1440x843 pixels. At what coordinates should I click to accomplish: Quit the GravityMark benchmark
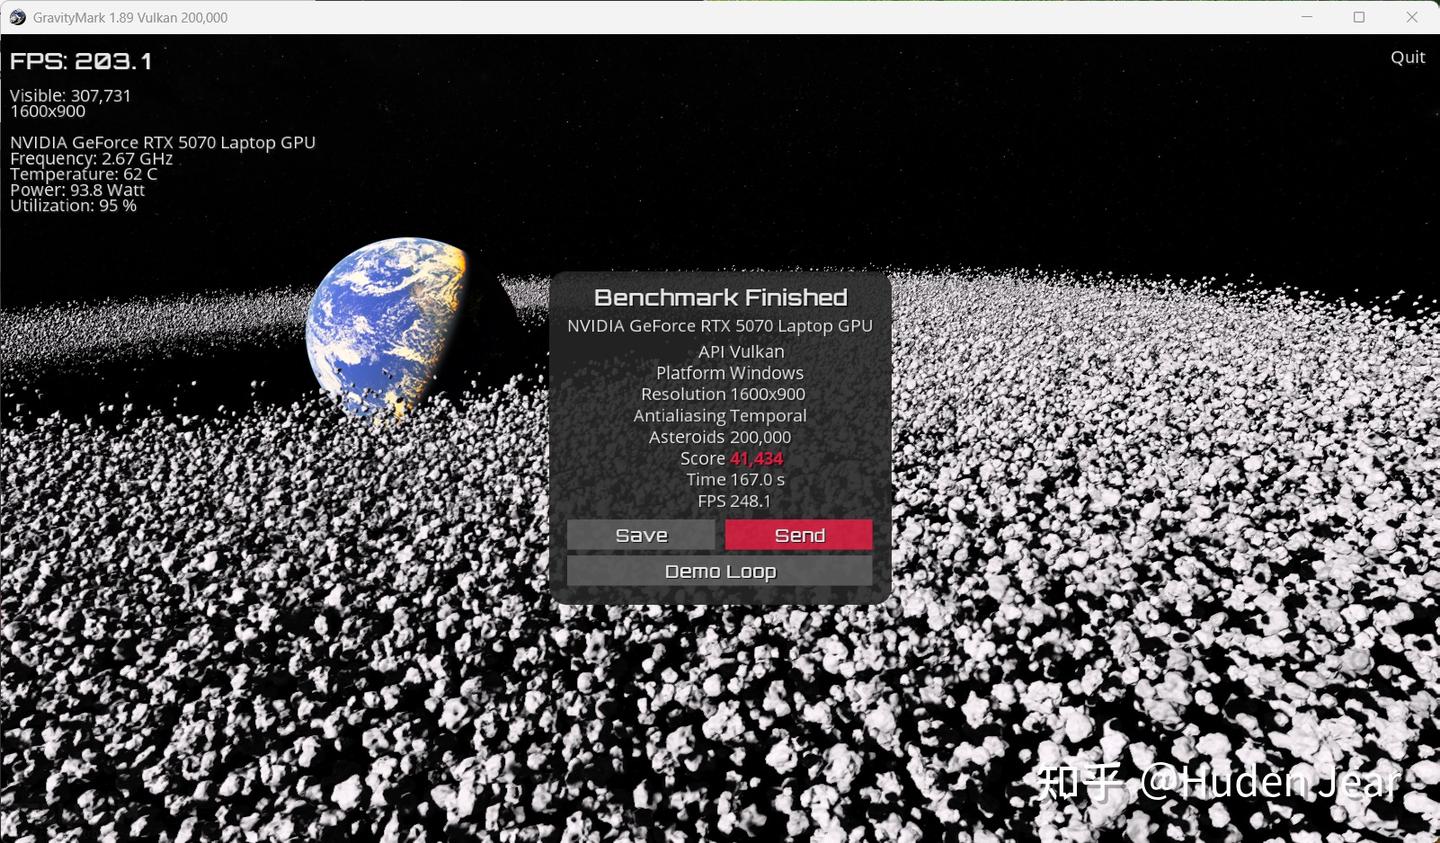(x=1407, y=57)
